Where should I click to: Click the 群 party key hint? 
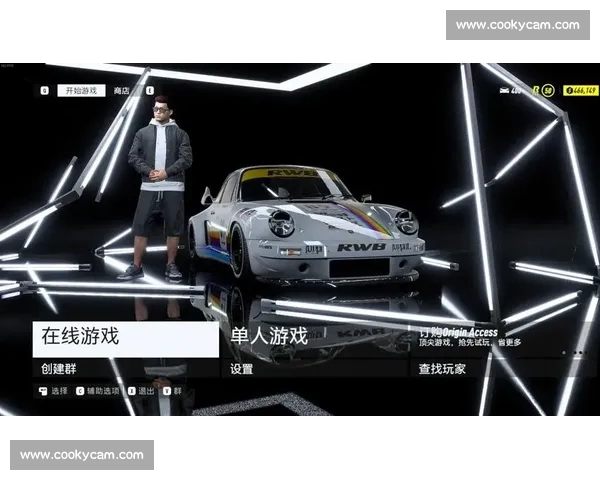coord(173,391)
